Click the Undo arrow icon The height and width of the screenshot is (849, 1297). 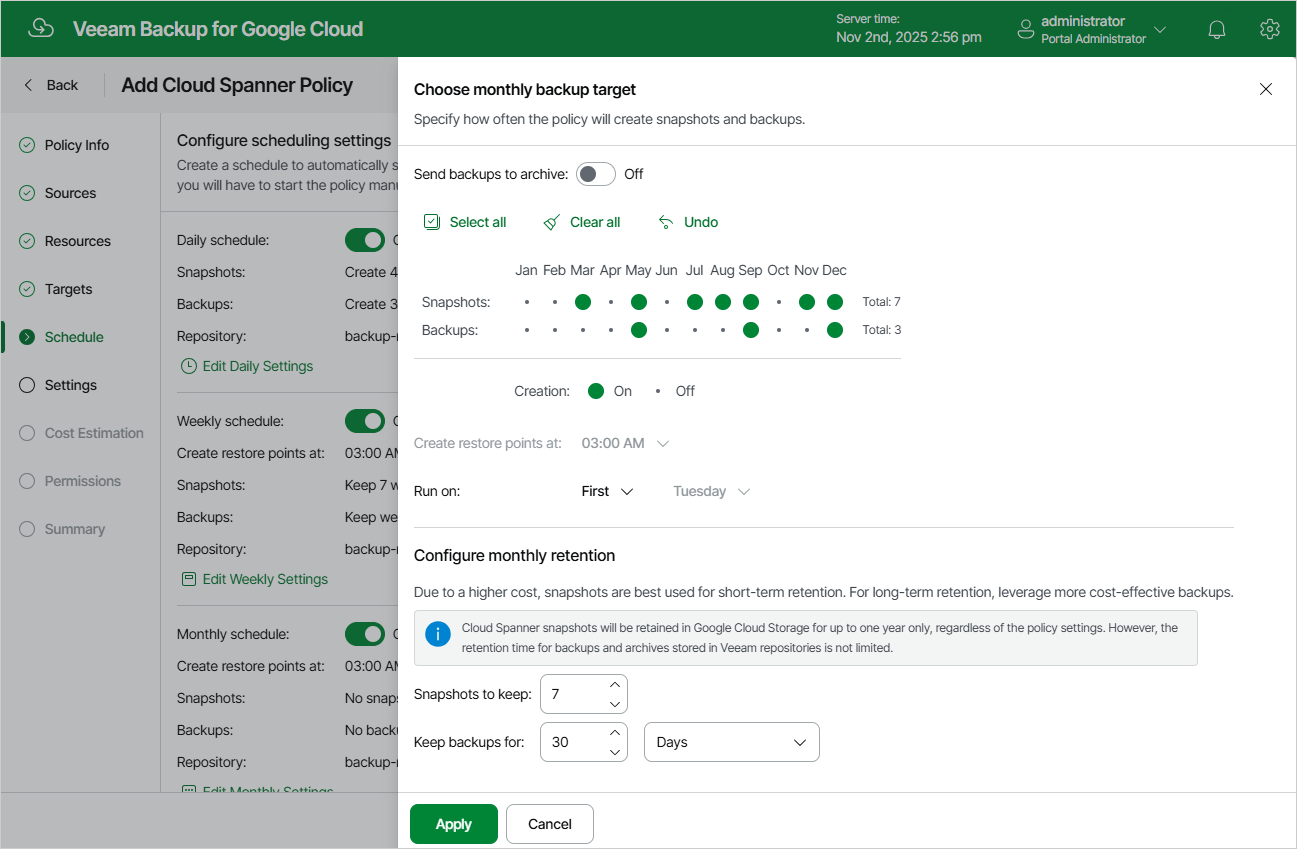click(666, 222)
